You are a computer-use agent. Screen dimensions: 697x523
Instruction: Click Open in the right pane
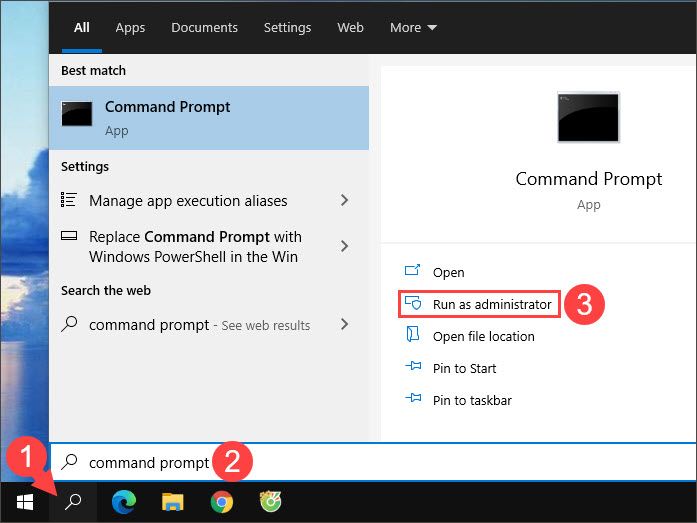449,272
